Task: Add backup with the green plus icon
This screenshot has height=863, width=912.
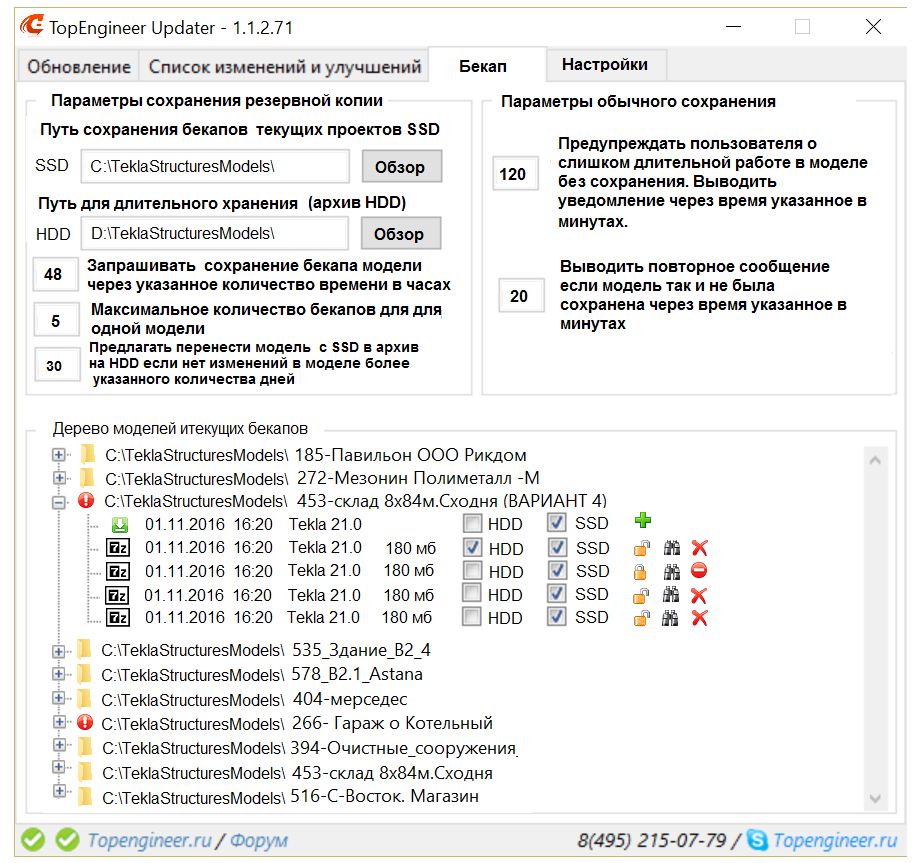Action: point(643,520)
